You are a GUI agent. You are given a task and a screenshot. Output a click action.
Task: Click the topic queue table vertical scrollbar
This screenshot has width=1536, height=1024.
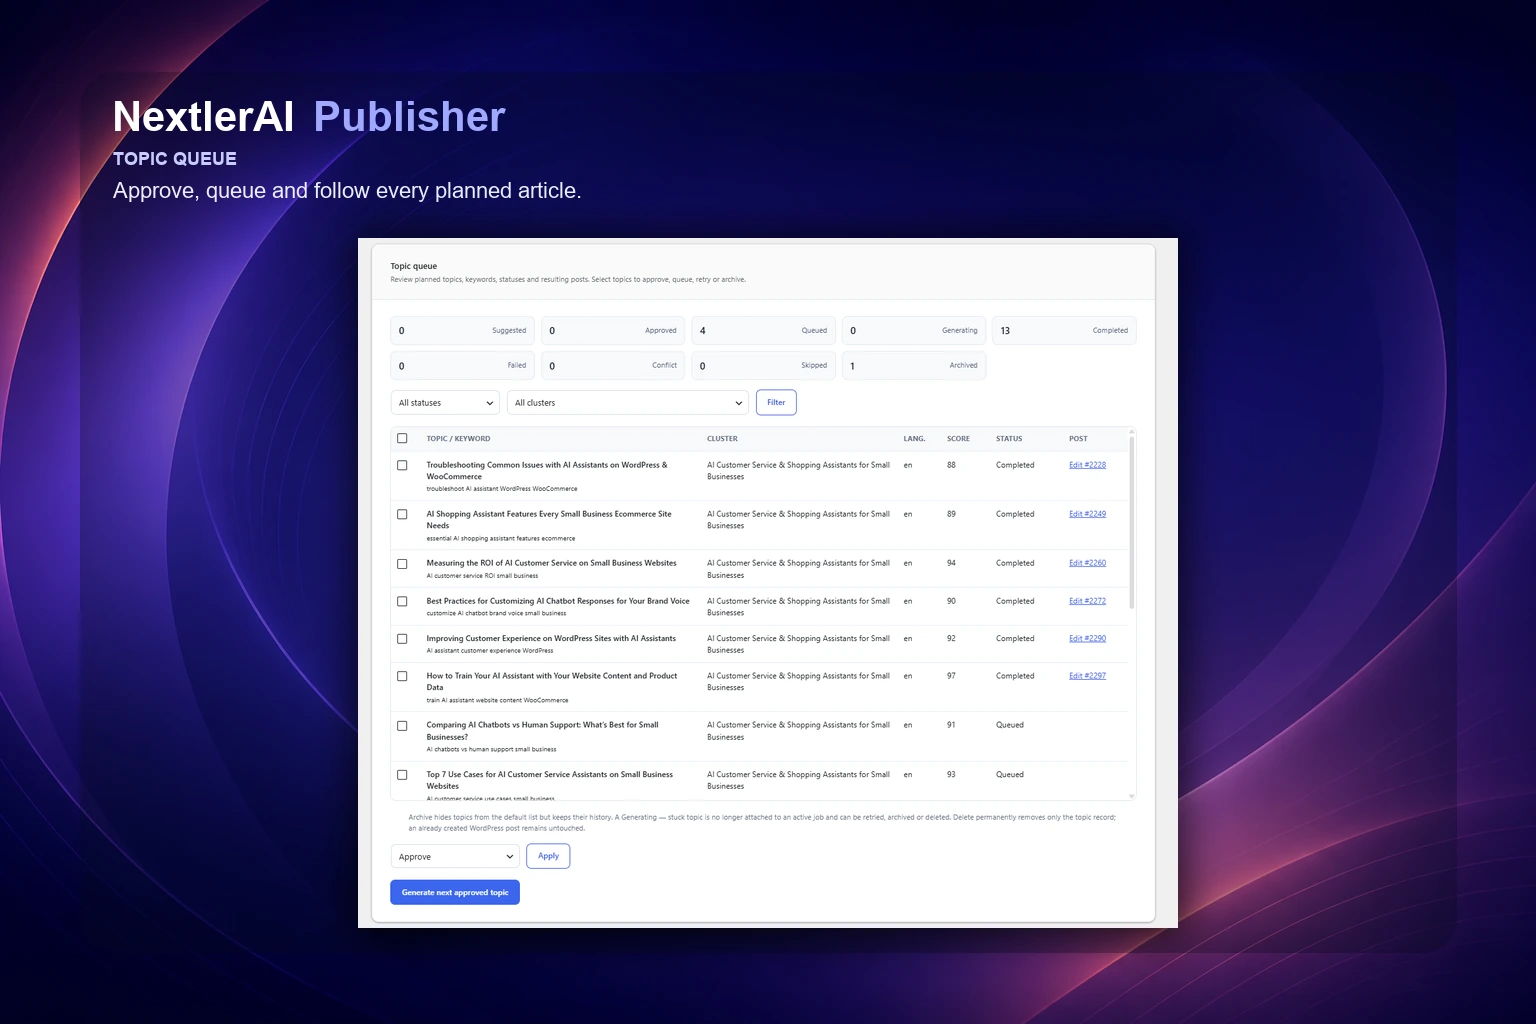[1132, 521]
